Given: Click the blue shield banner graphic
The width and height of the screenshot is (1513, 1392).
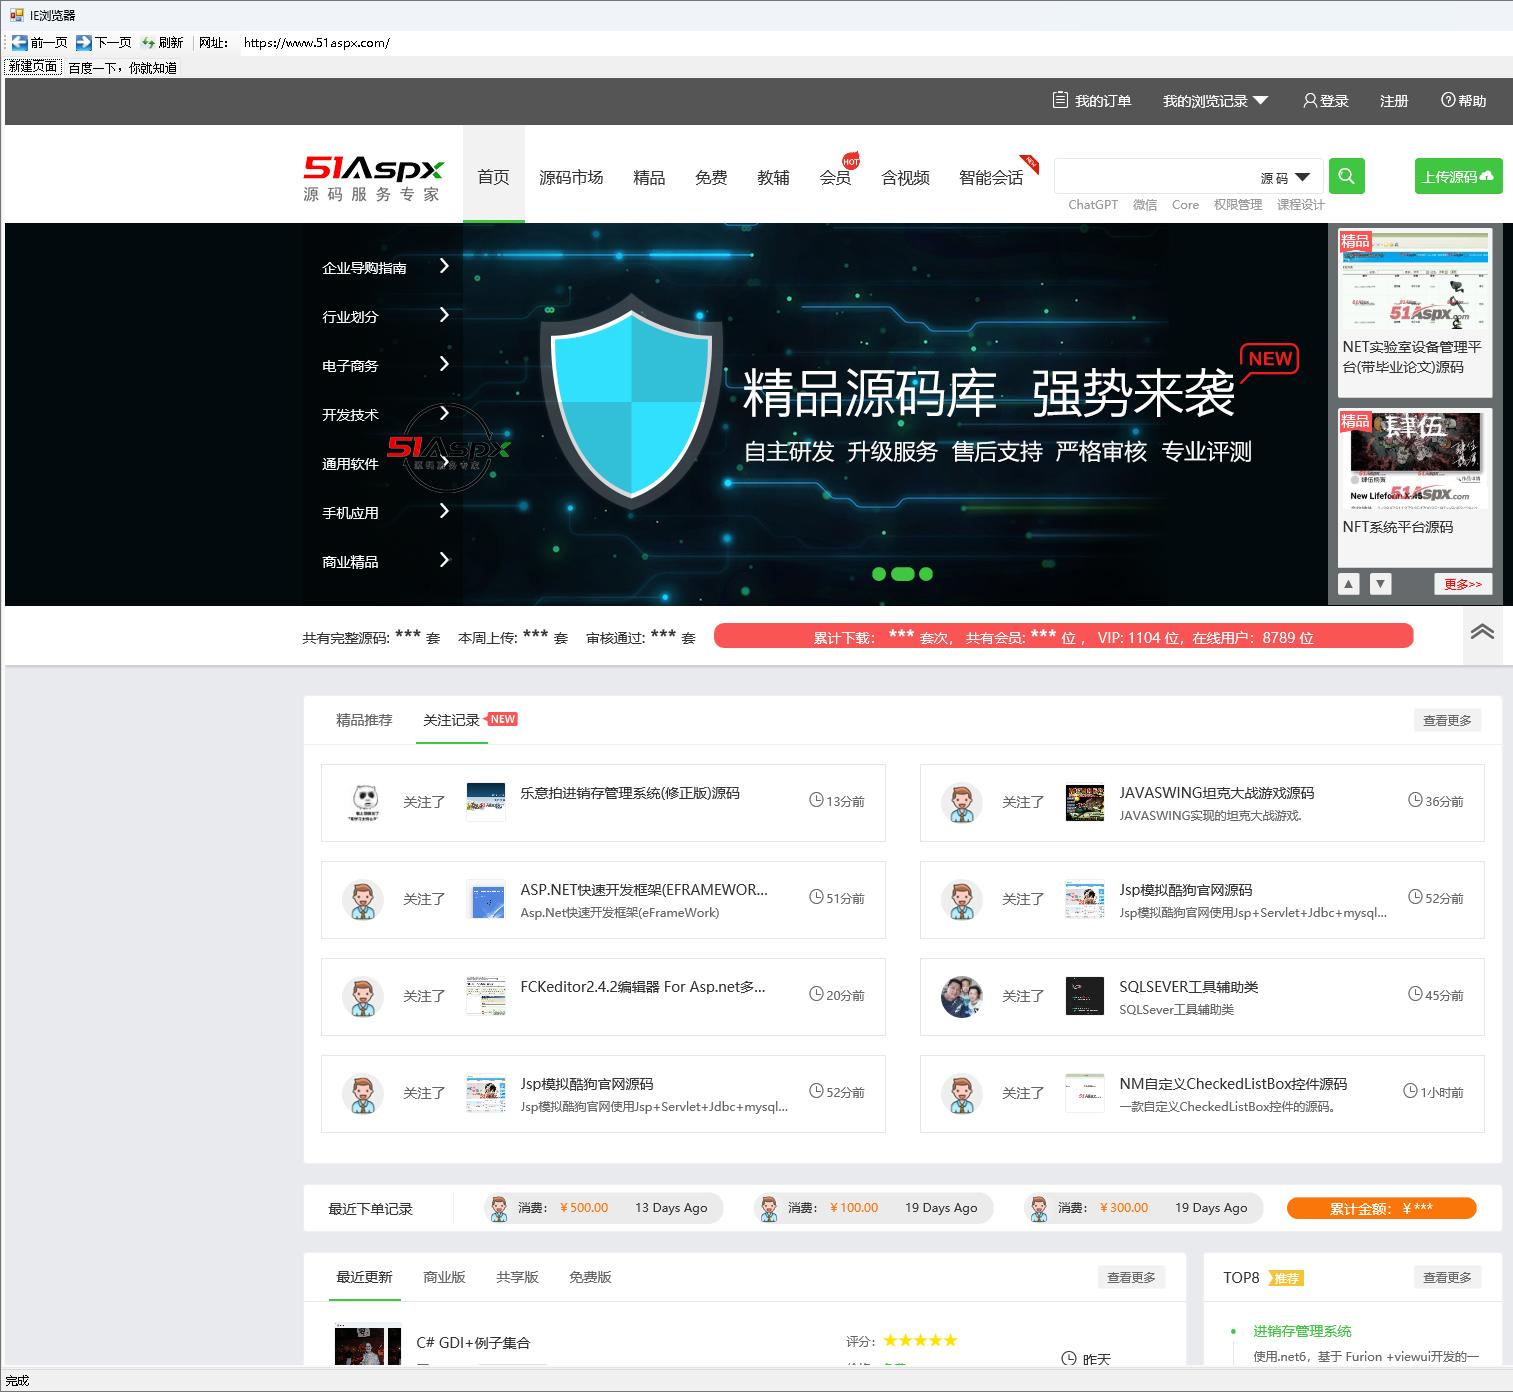Looking at the screenshot, I should tap(631, 403).
